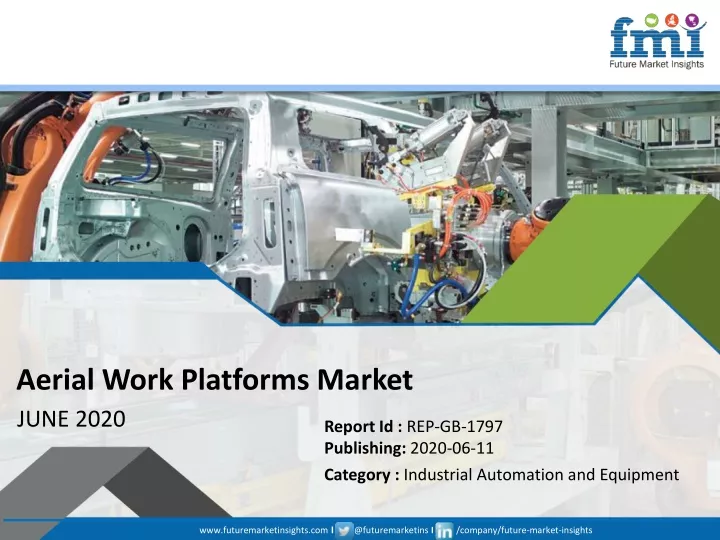720x540 pixels.
Task: Click the FMI Future Market Insights logo
Action: pyautogui.click(x=657, y=41)
